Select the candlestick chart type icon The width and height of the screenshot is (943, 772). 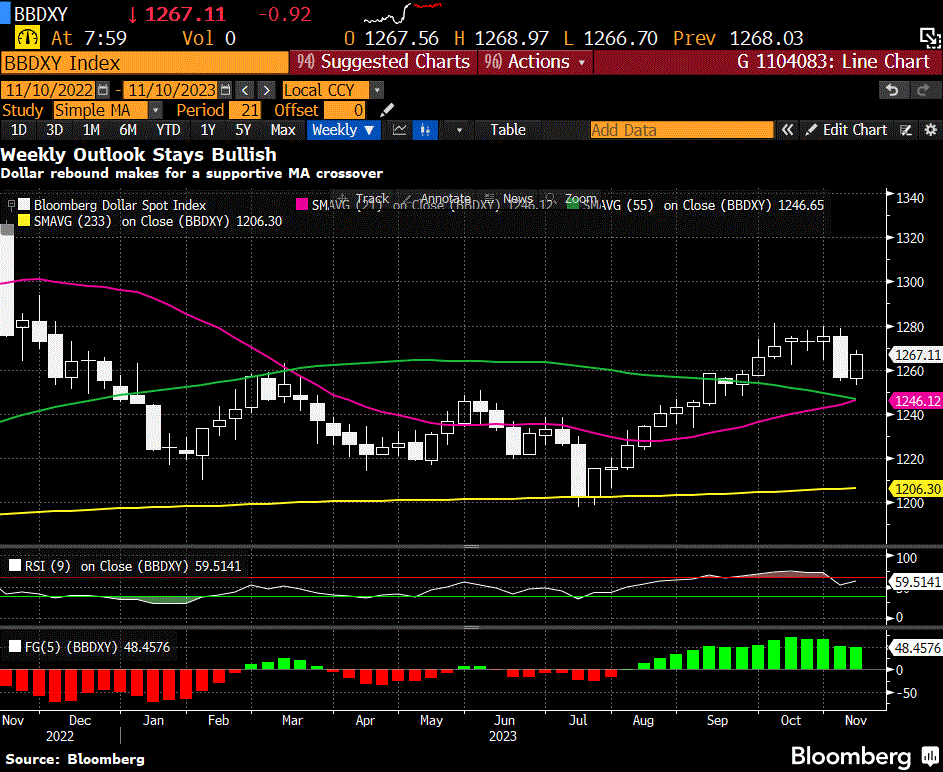point(425,130)
